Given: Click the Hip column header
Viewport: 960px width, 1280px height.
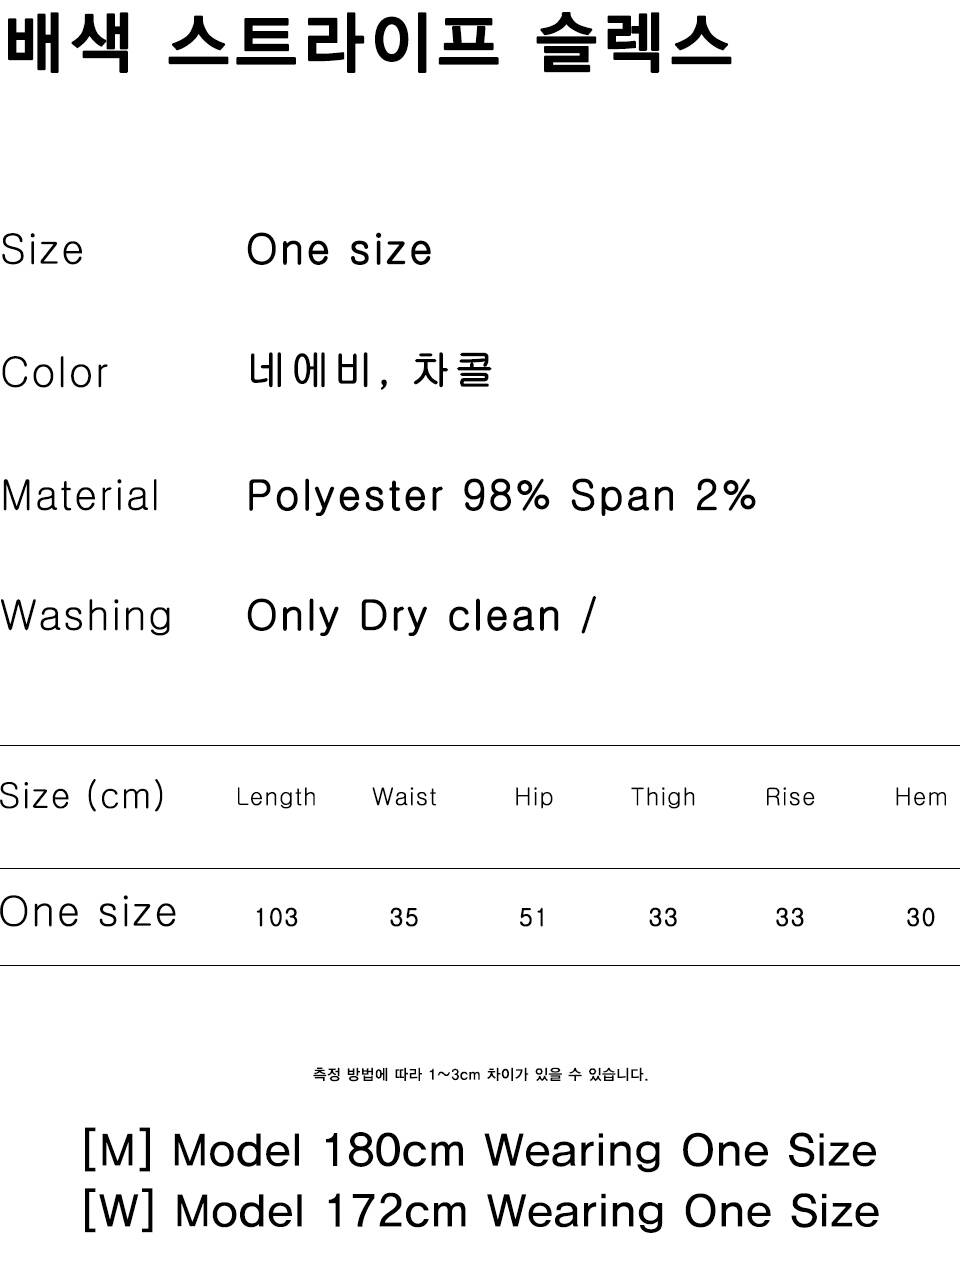Looking at the screenshot, I should 533,797.
